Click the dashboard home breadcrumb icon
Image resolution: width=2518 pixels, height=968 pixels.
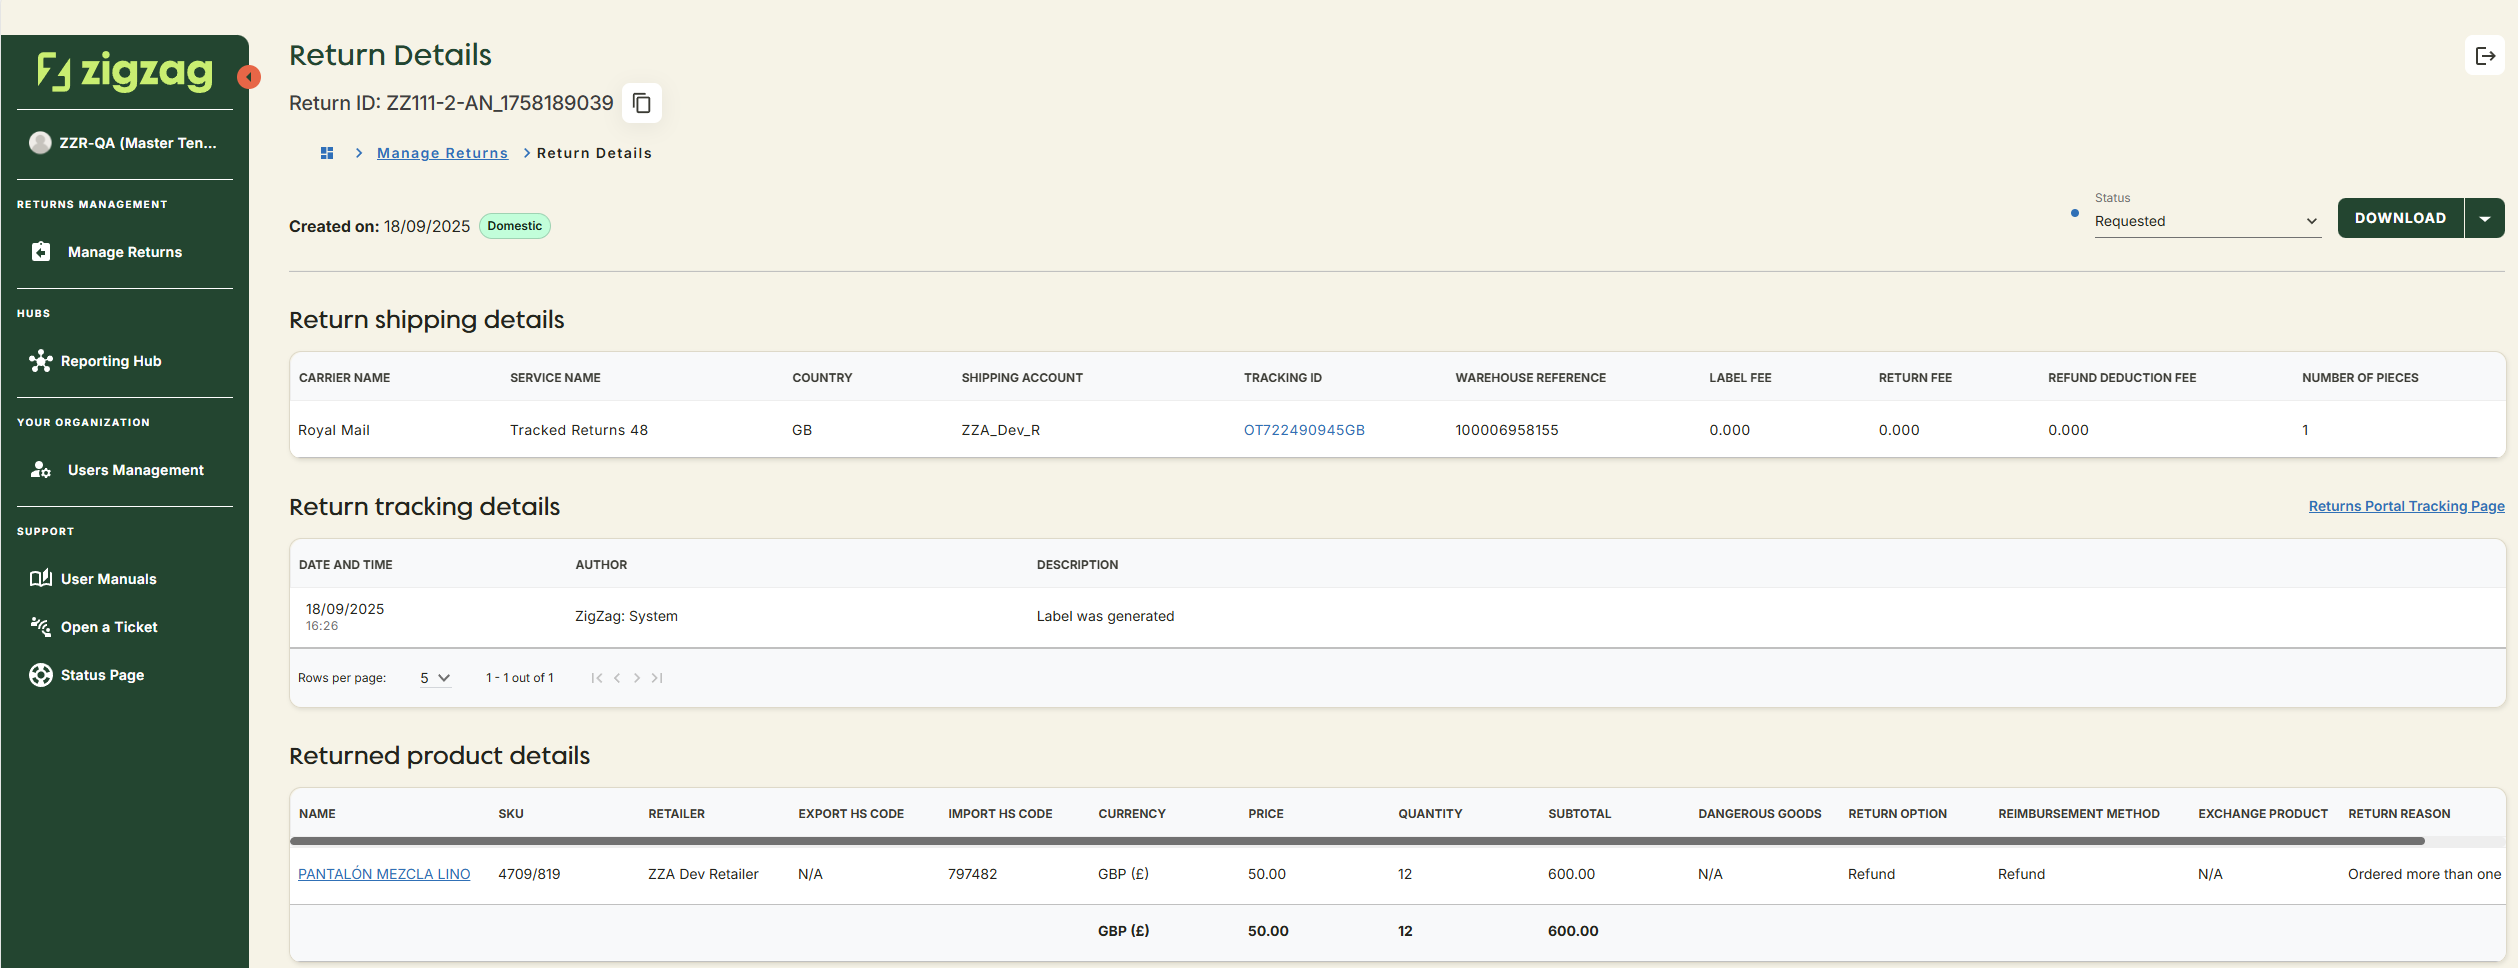pyautogui.click(x=327, y=153)
